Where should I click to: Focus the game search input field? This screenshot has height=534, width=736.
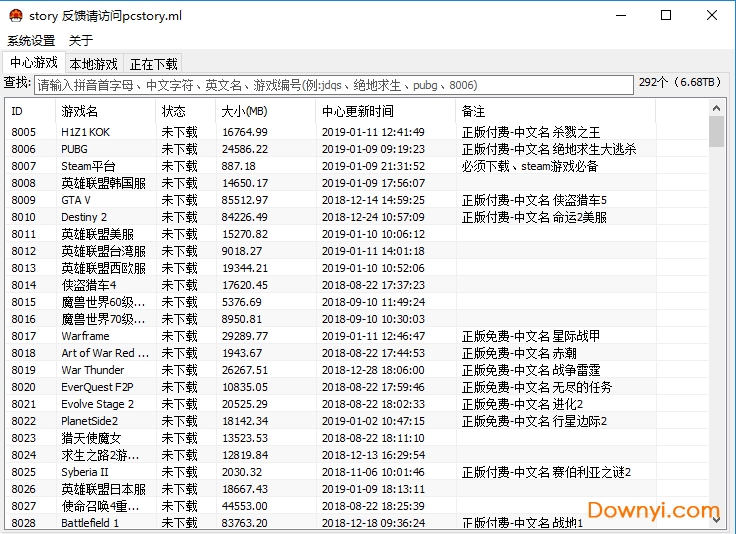point(334,85)
